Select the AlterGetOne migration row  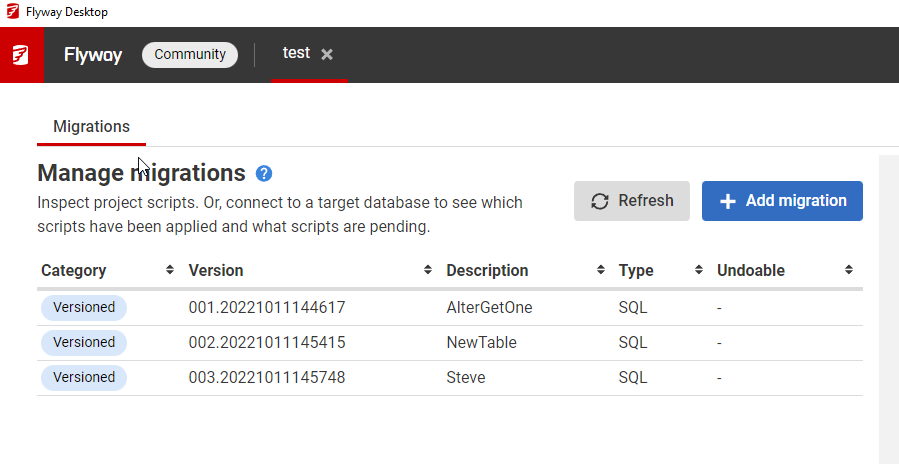coord(489,308)
